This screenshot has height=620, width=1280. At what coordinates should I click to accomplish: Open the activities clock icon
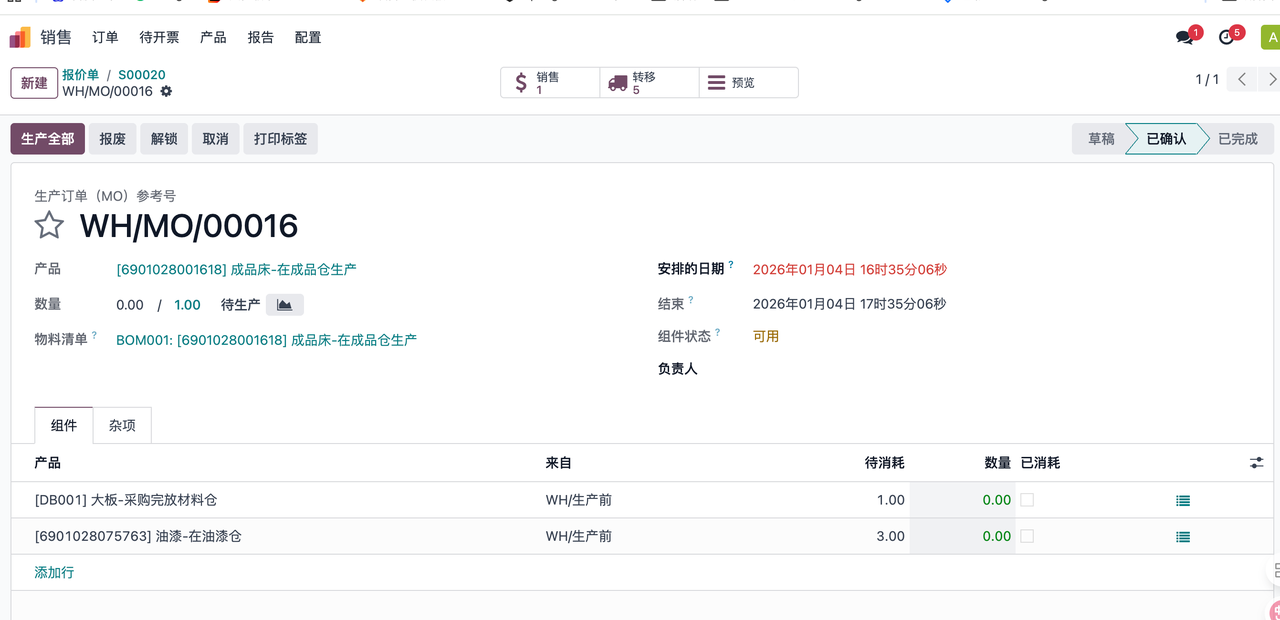pyautogui.click(x=1226, y=38)
